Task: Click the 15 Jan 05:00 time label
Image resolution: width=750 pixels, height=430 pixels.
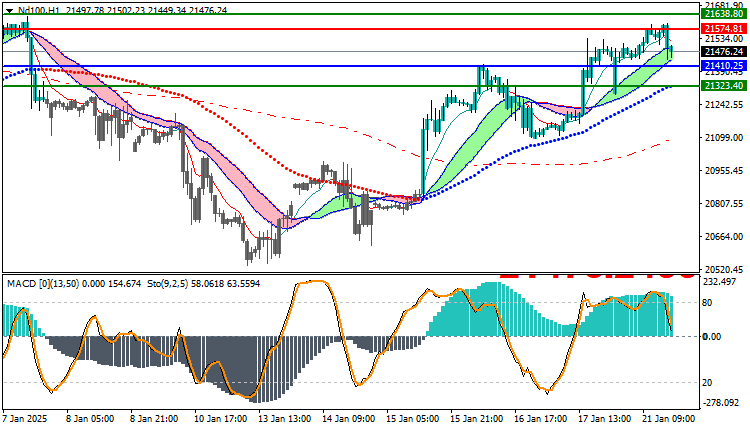Action: coord(413,419)
